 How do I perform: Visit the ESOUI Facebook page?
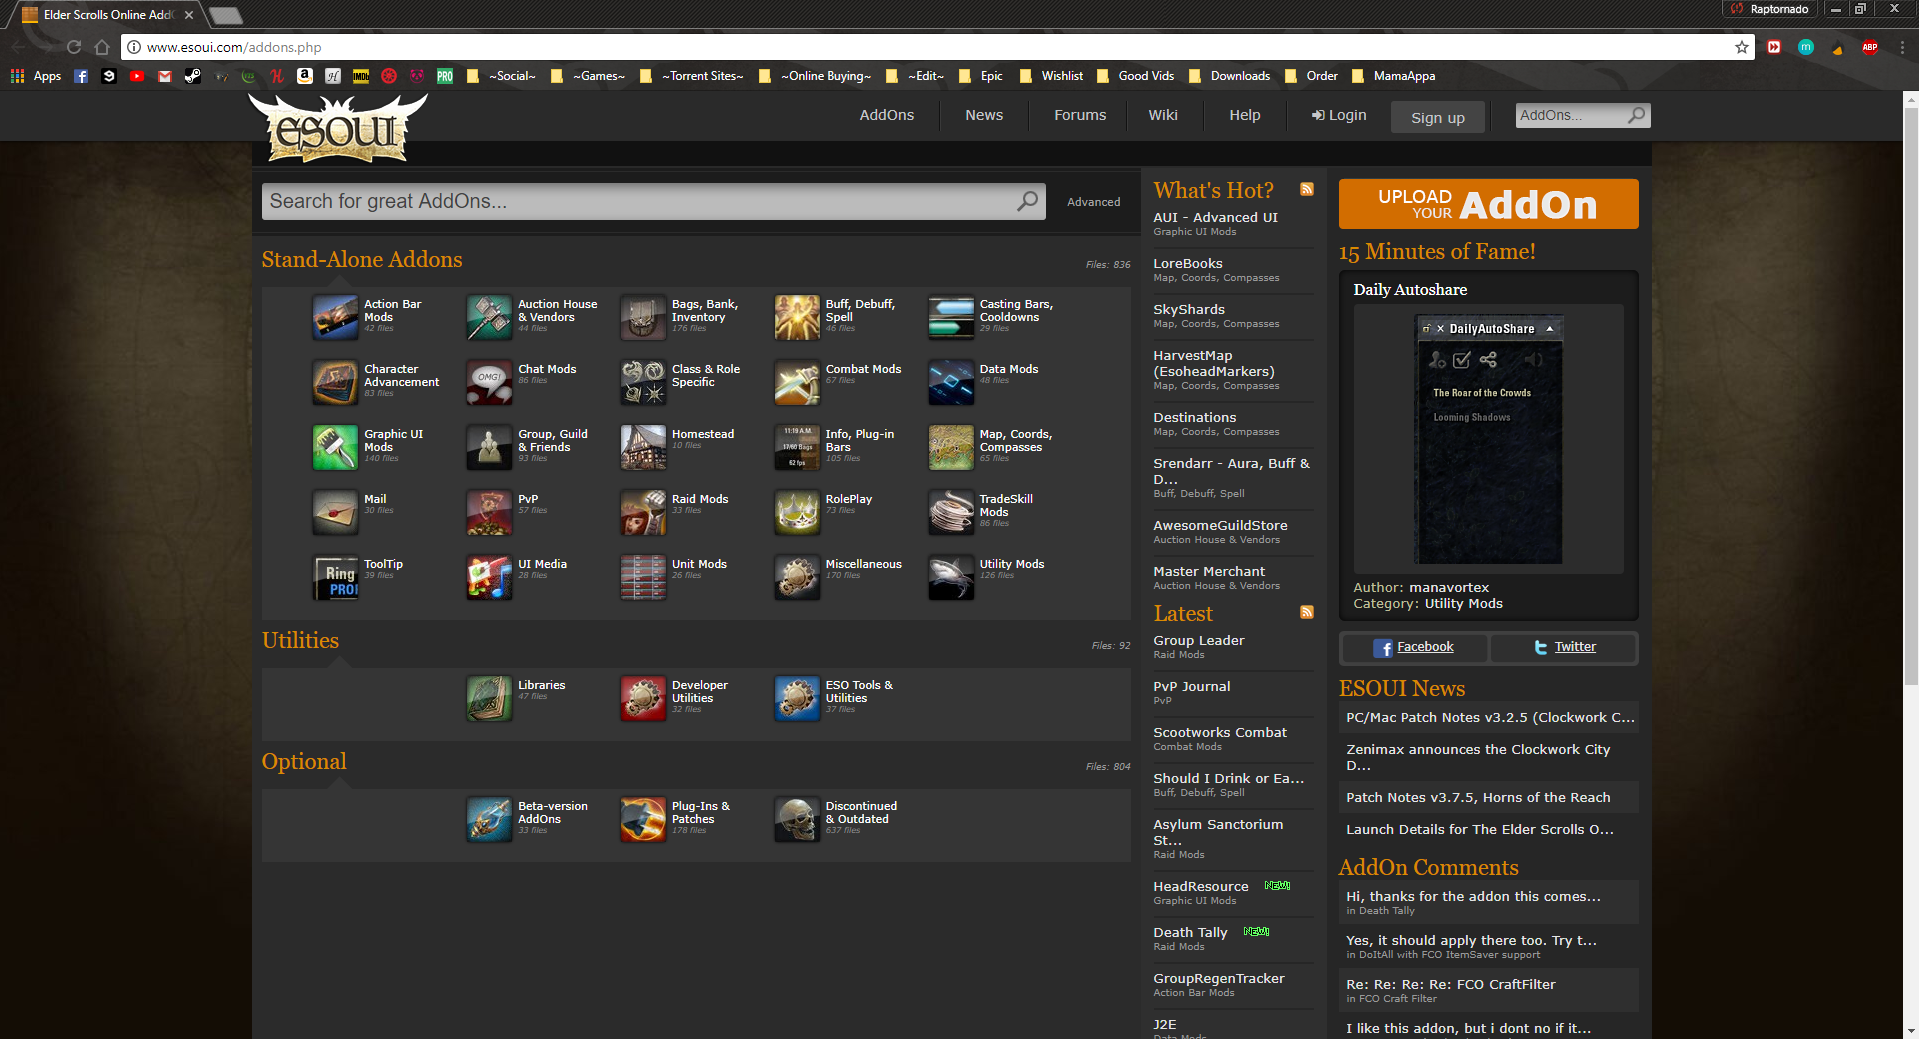click(x=1414, y=647)
